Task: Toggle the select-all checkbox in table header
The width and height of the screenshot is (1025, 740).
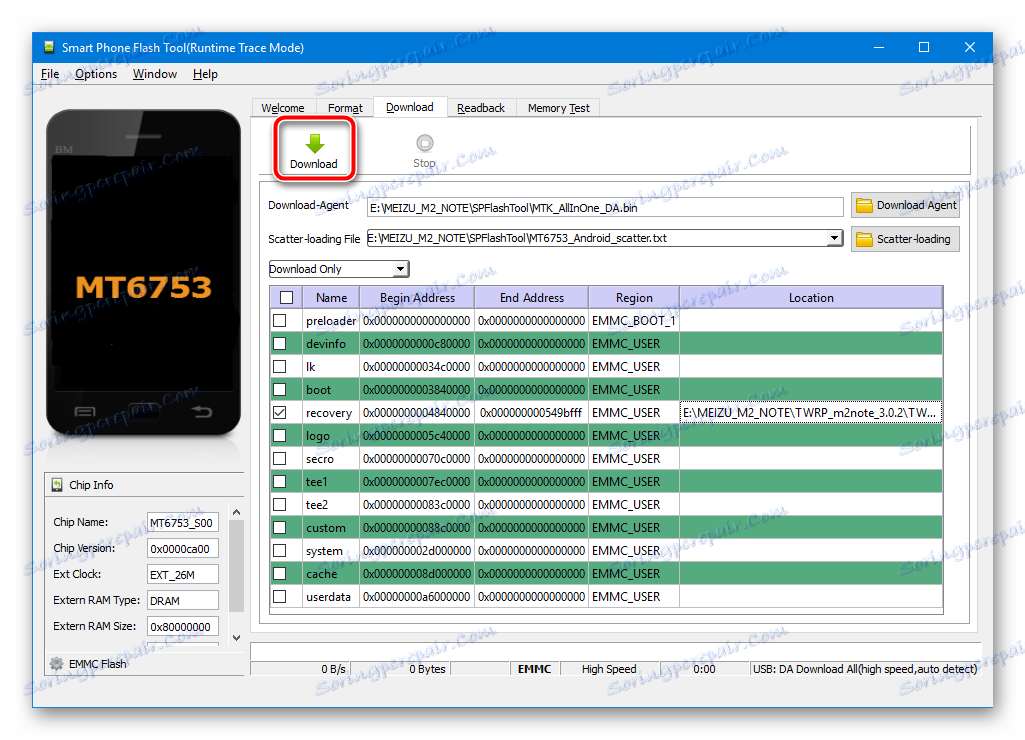Action: click(286, 297)
